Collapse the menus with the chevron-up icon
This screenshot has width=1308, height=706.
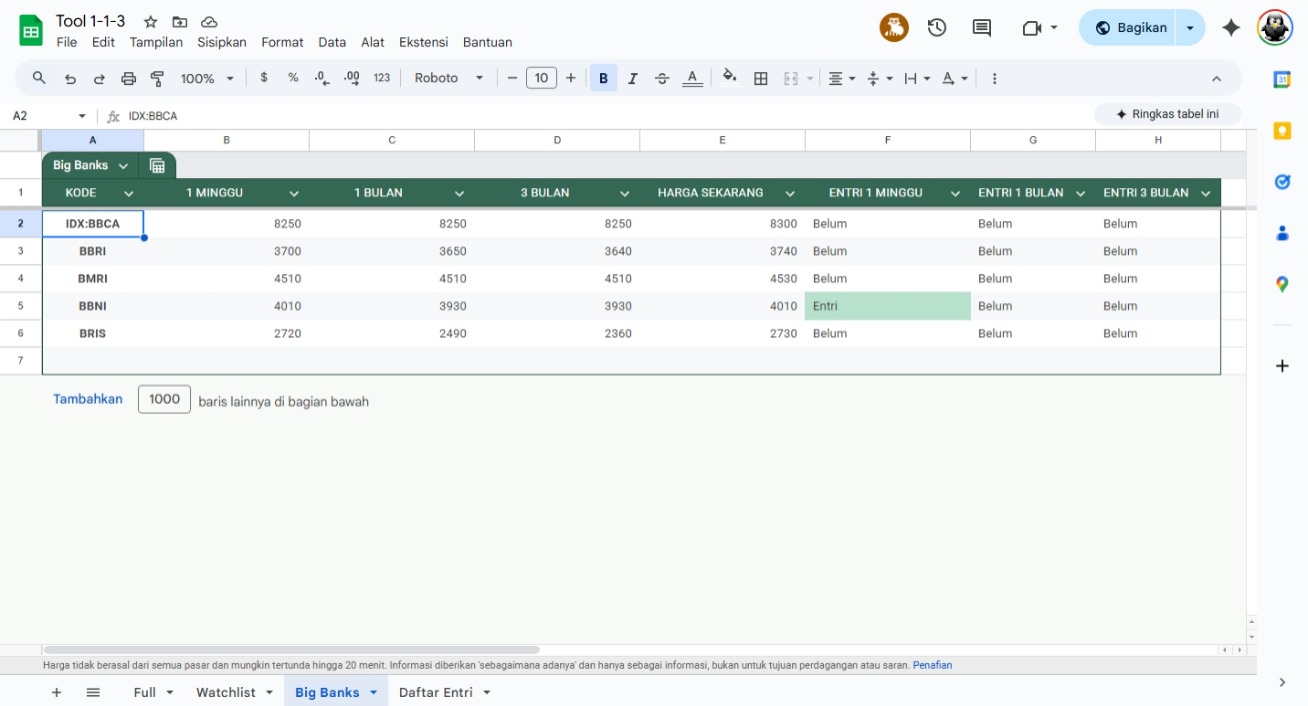pos(1216,78)
